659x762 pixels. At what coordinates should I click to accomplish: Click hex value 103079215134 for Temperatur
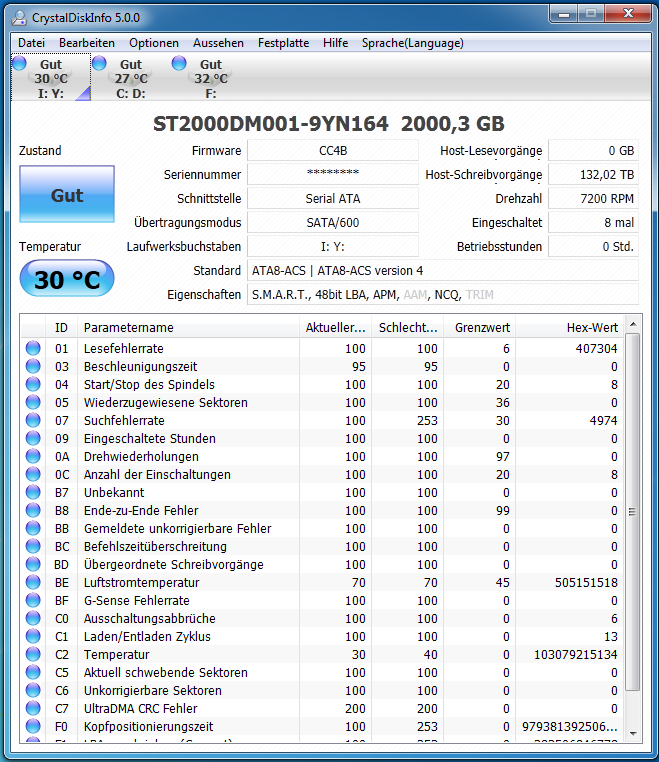tap(576, 654)
